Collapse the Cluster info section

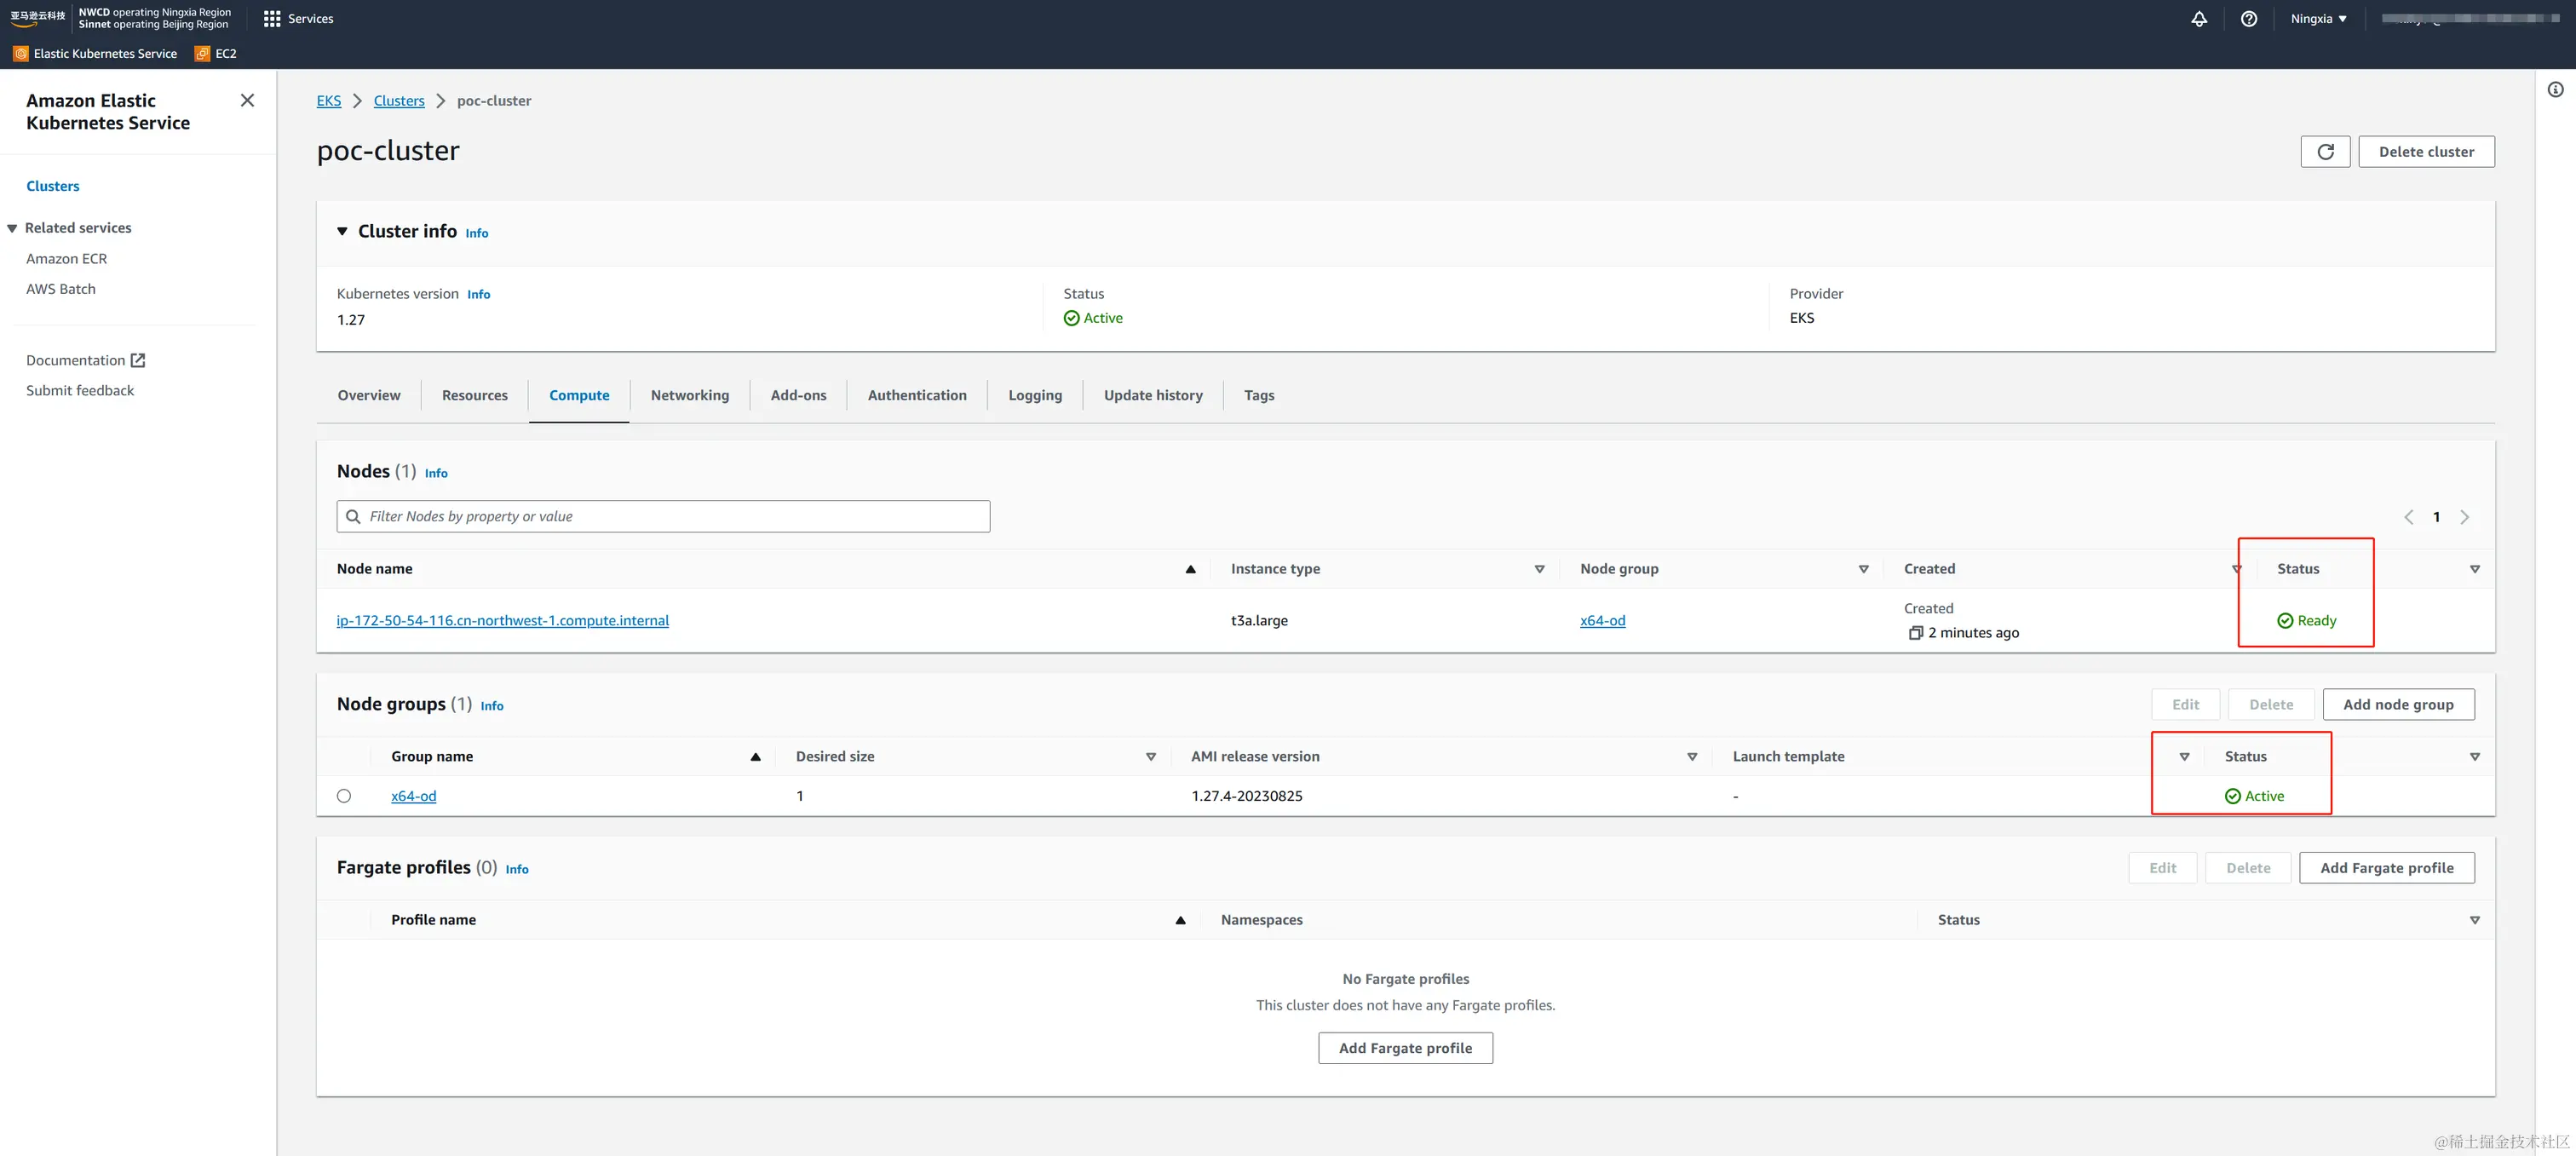click(342, 231)
